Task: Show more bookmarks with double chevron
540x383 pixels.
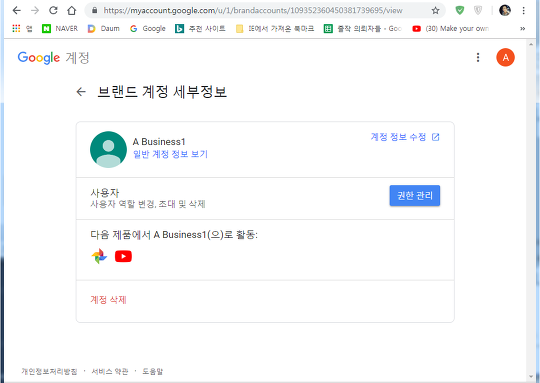Action: (522, 29)
